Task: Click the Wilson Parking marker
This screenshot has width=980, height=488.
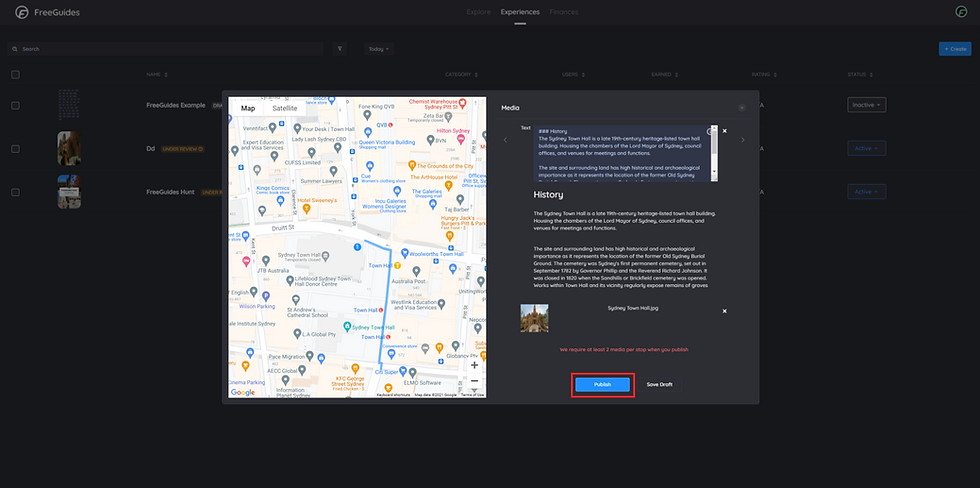Action: click(266, 296)
